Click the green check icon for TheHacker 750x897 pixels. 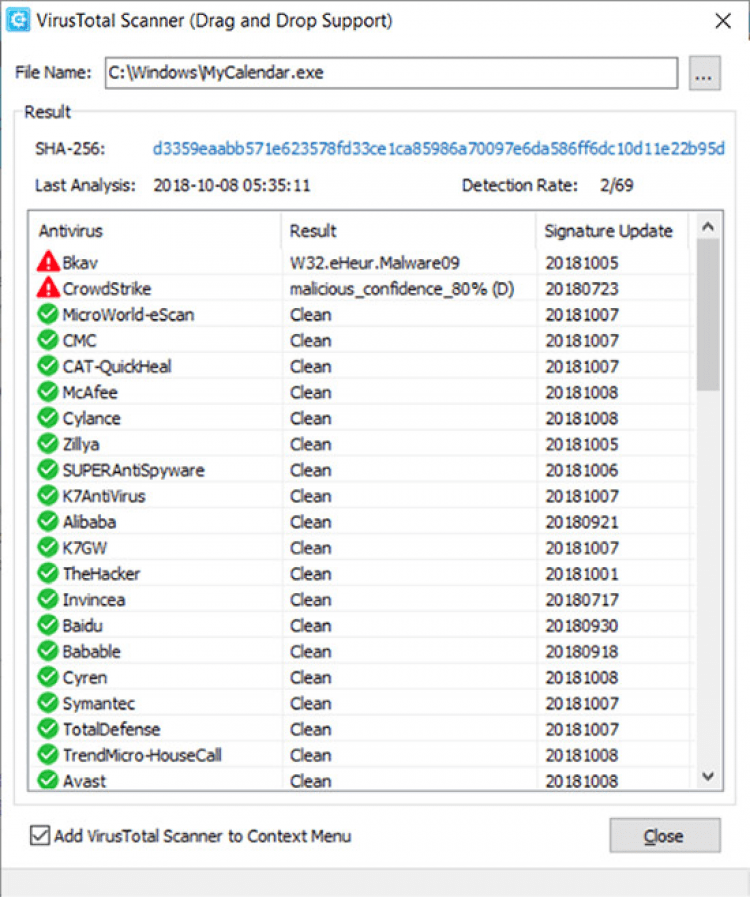coord(48,573)
